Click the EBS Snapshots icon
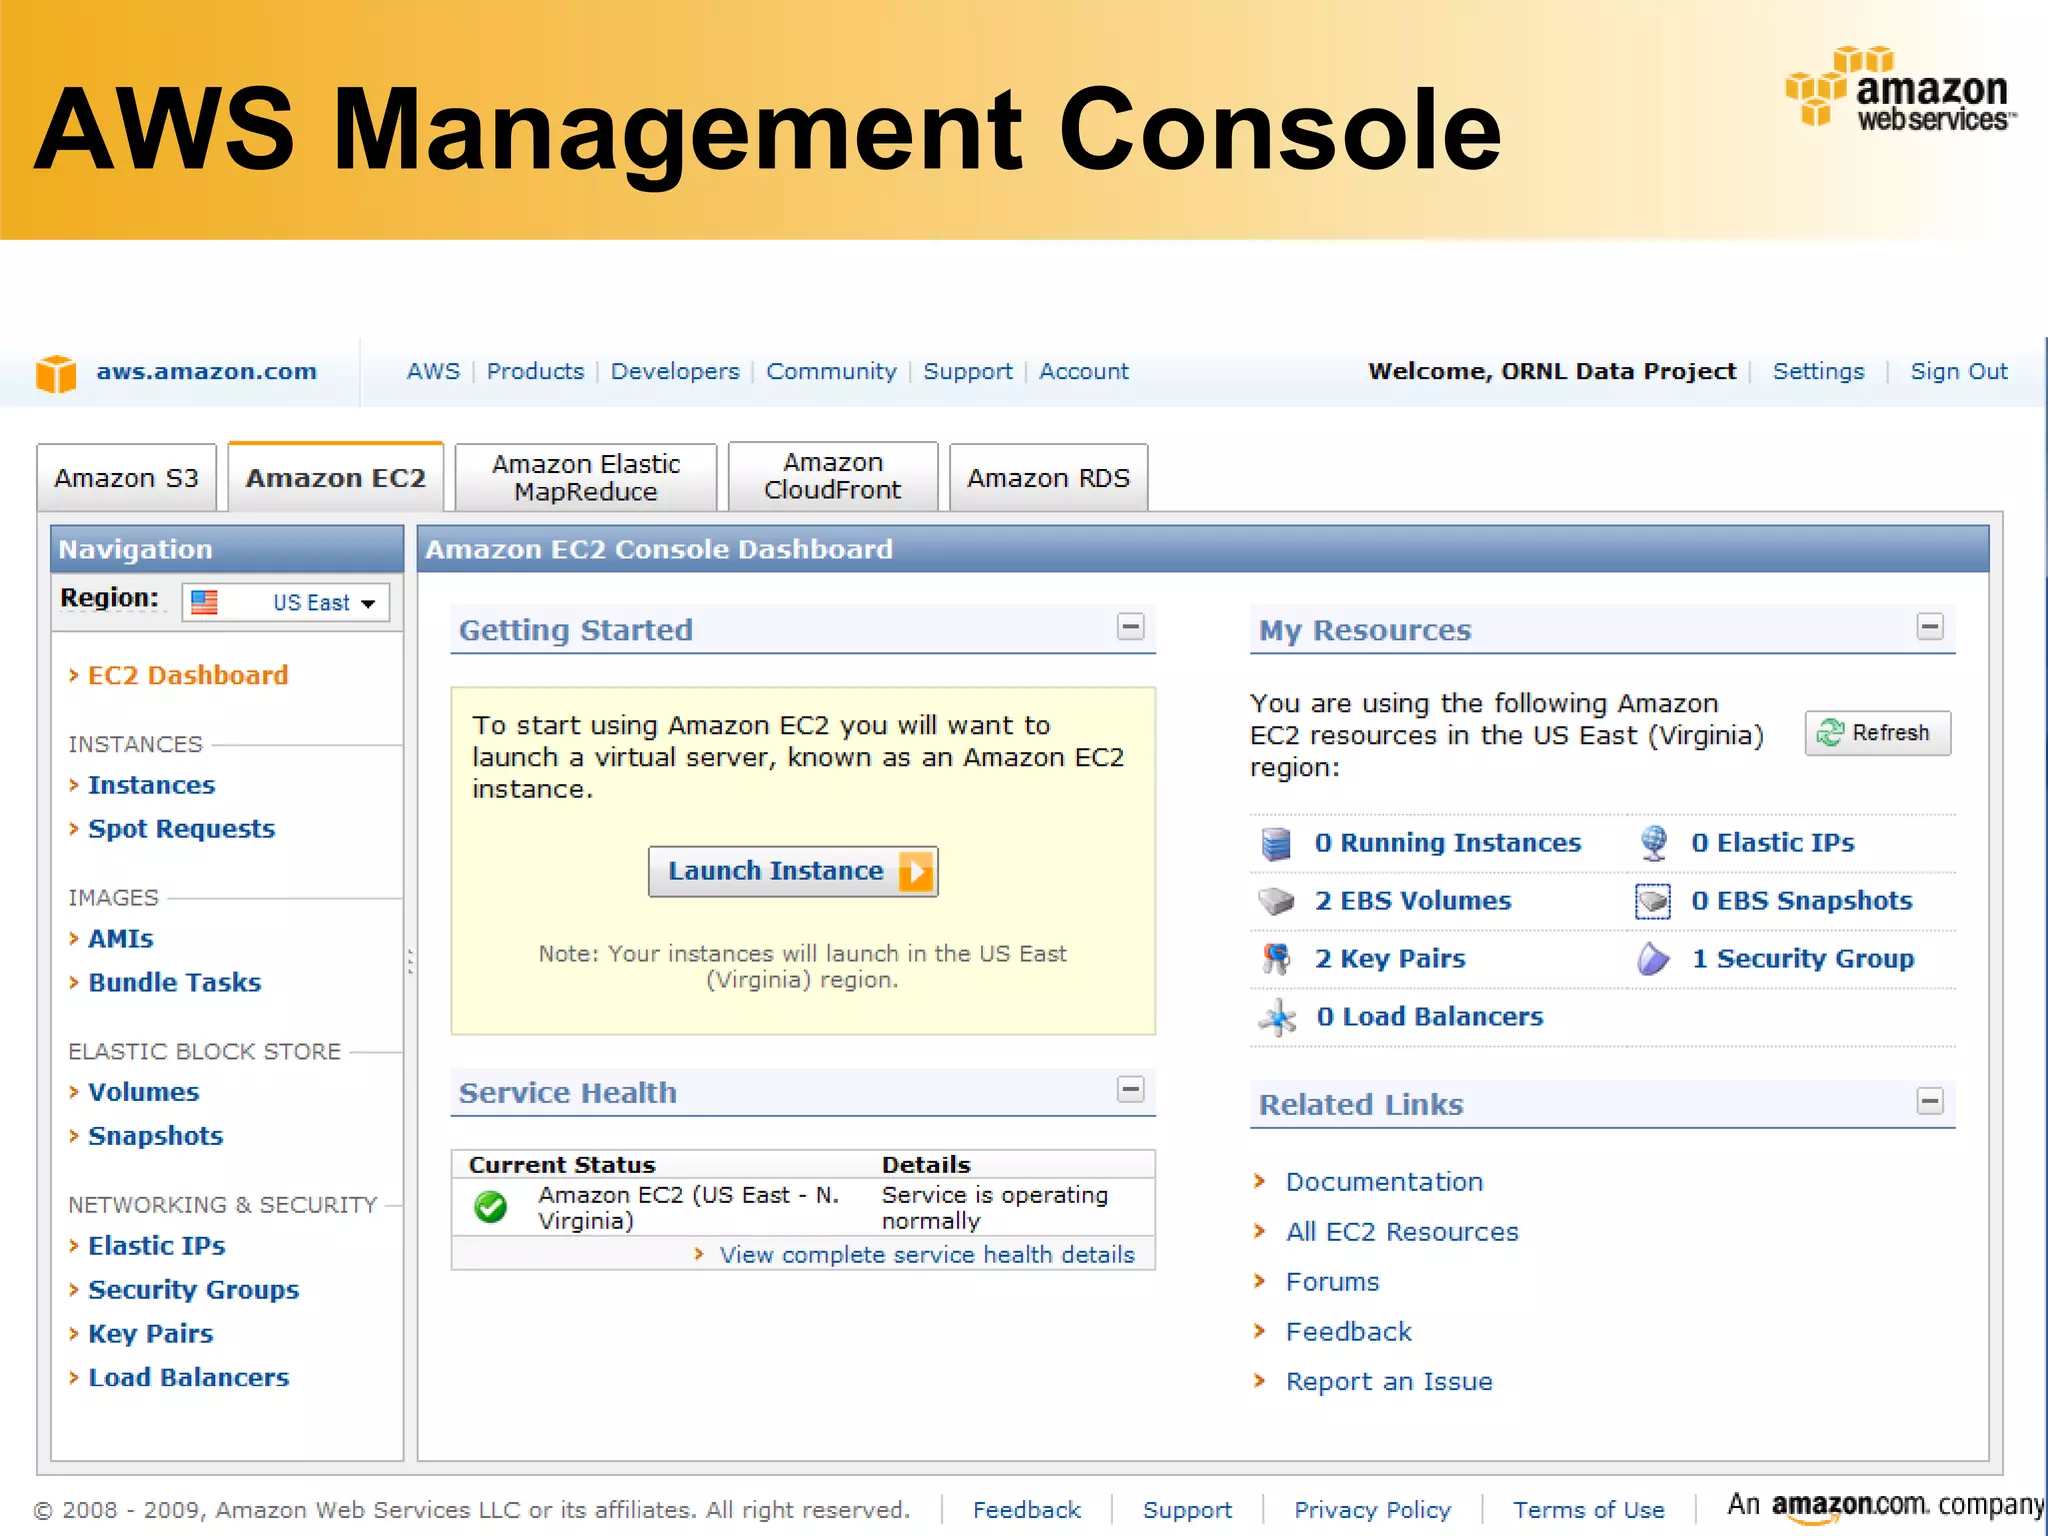Screen dimensions: 2048x1536 1653,902
